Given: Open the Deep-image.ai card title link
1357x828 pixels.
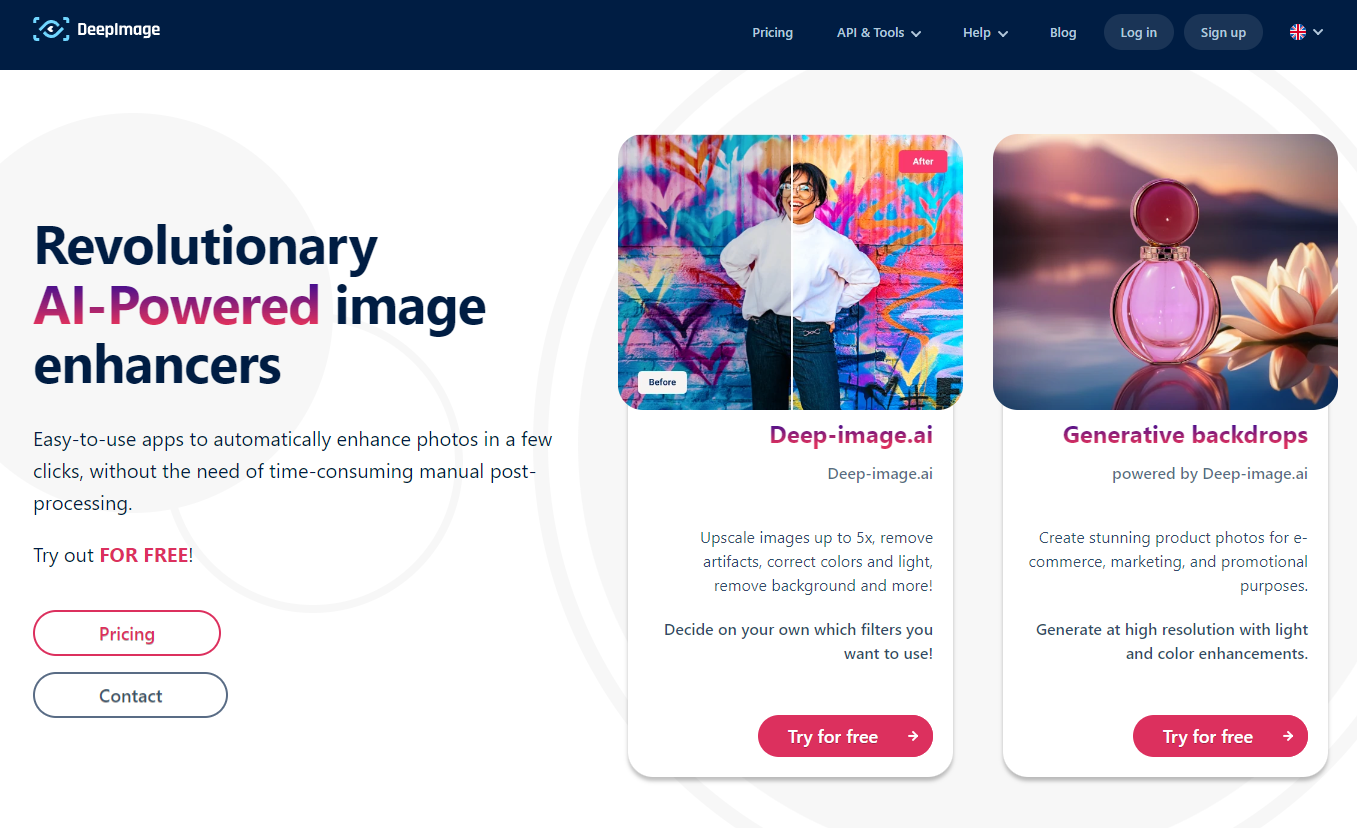Looking at the screenshot, I should (x=851, y=435).
